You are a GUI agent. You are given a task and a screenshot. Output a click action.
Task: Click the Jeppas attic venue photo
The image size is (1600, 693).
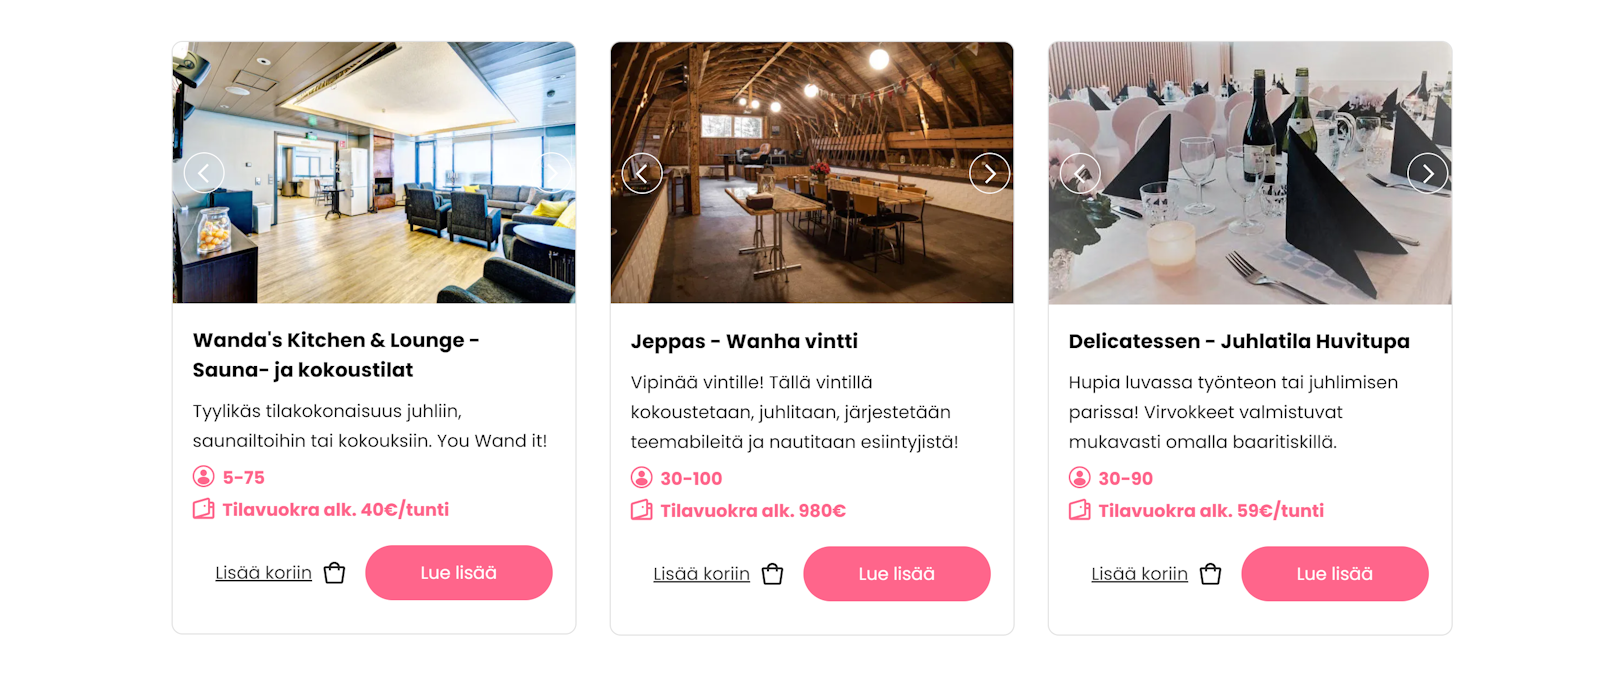click(x=812, y=230)
